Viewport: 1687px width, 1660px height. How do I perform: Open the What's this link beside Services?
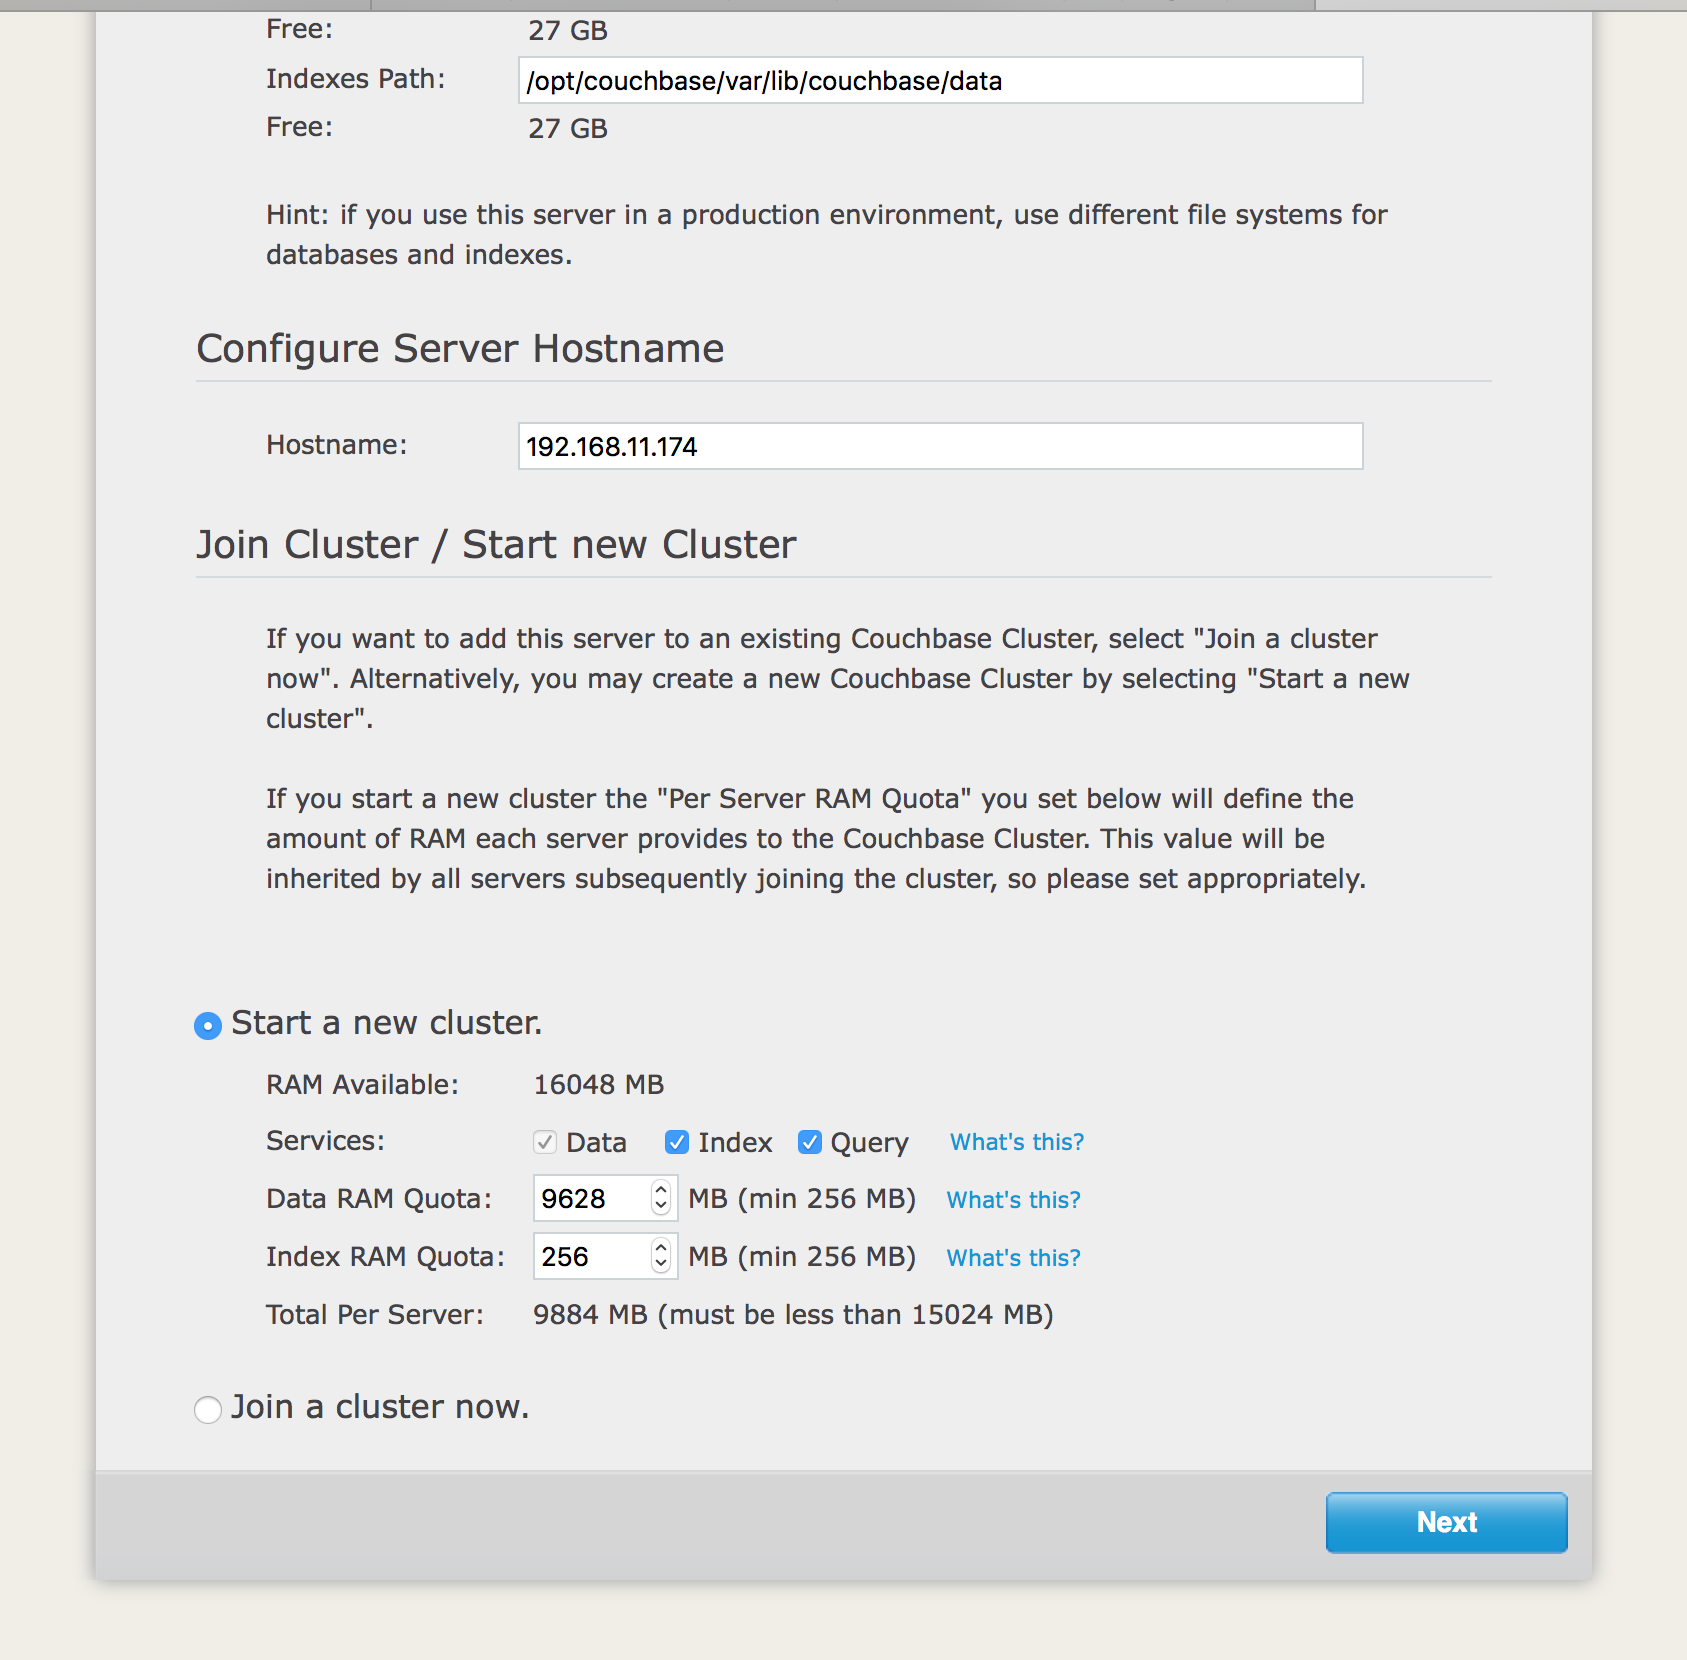[1017, 1142]
